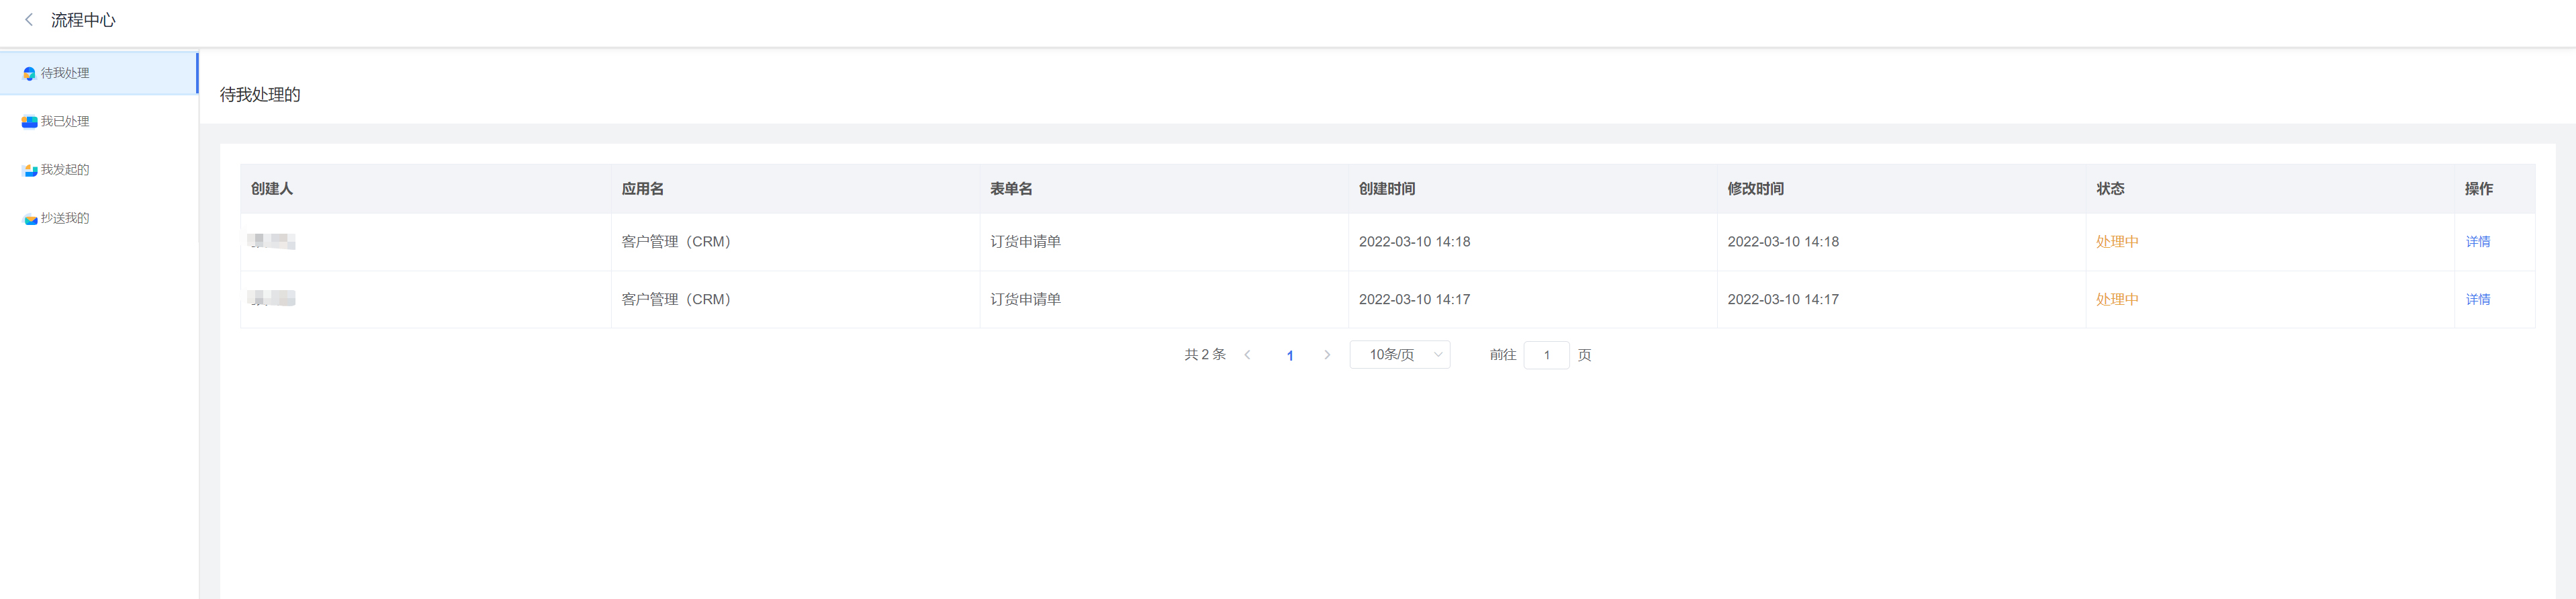2576x599 pixels.
Task: Click the 我已处理 sidebar icon
Action: (x=29, y=122)
